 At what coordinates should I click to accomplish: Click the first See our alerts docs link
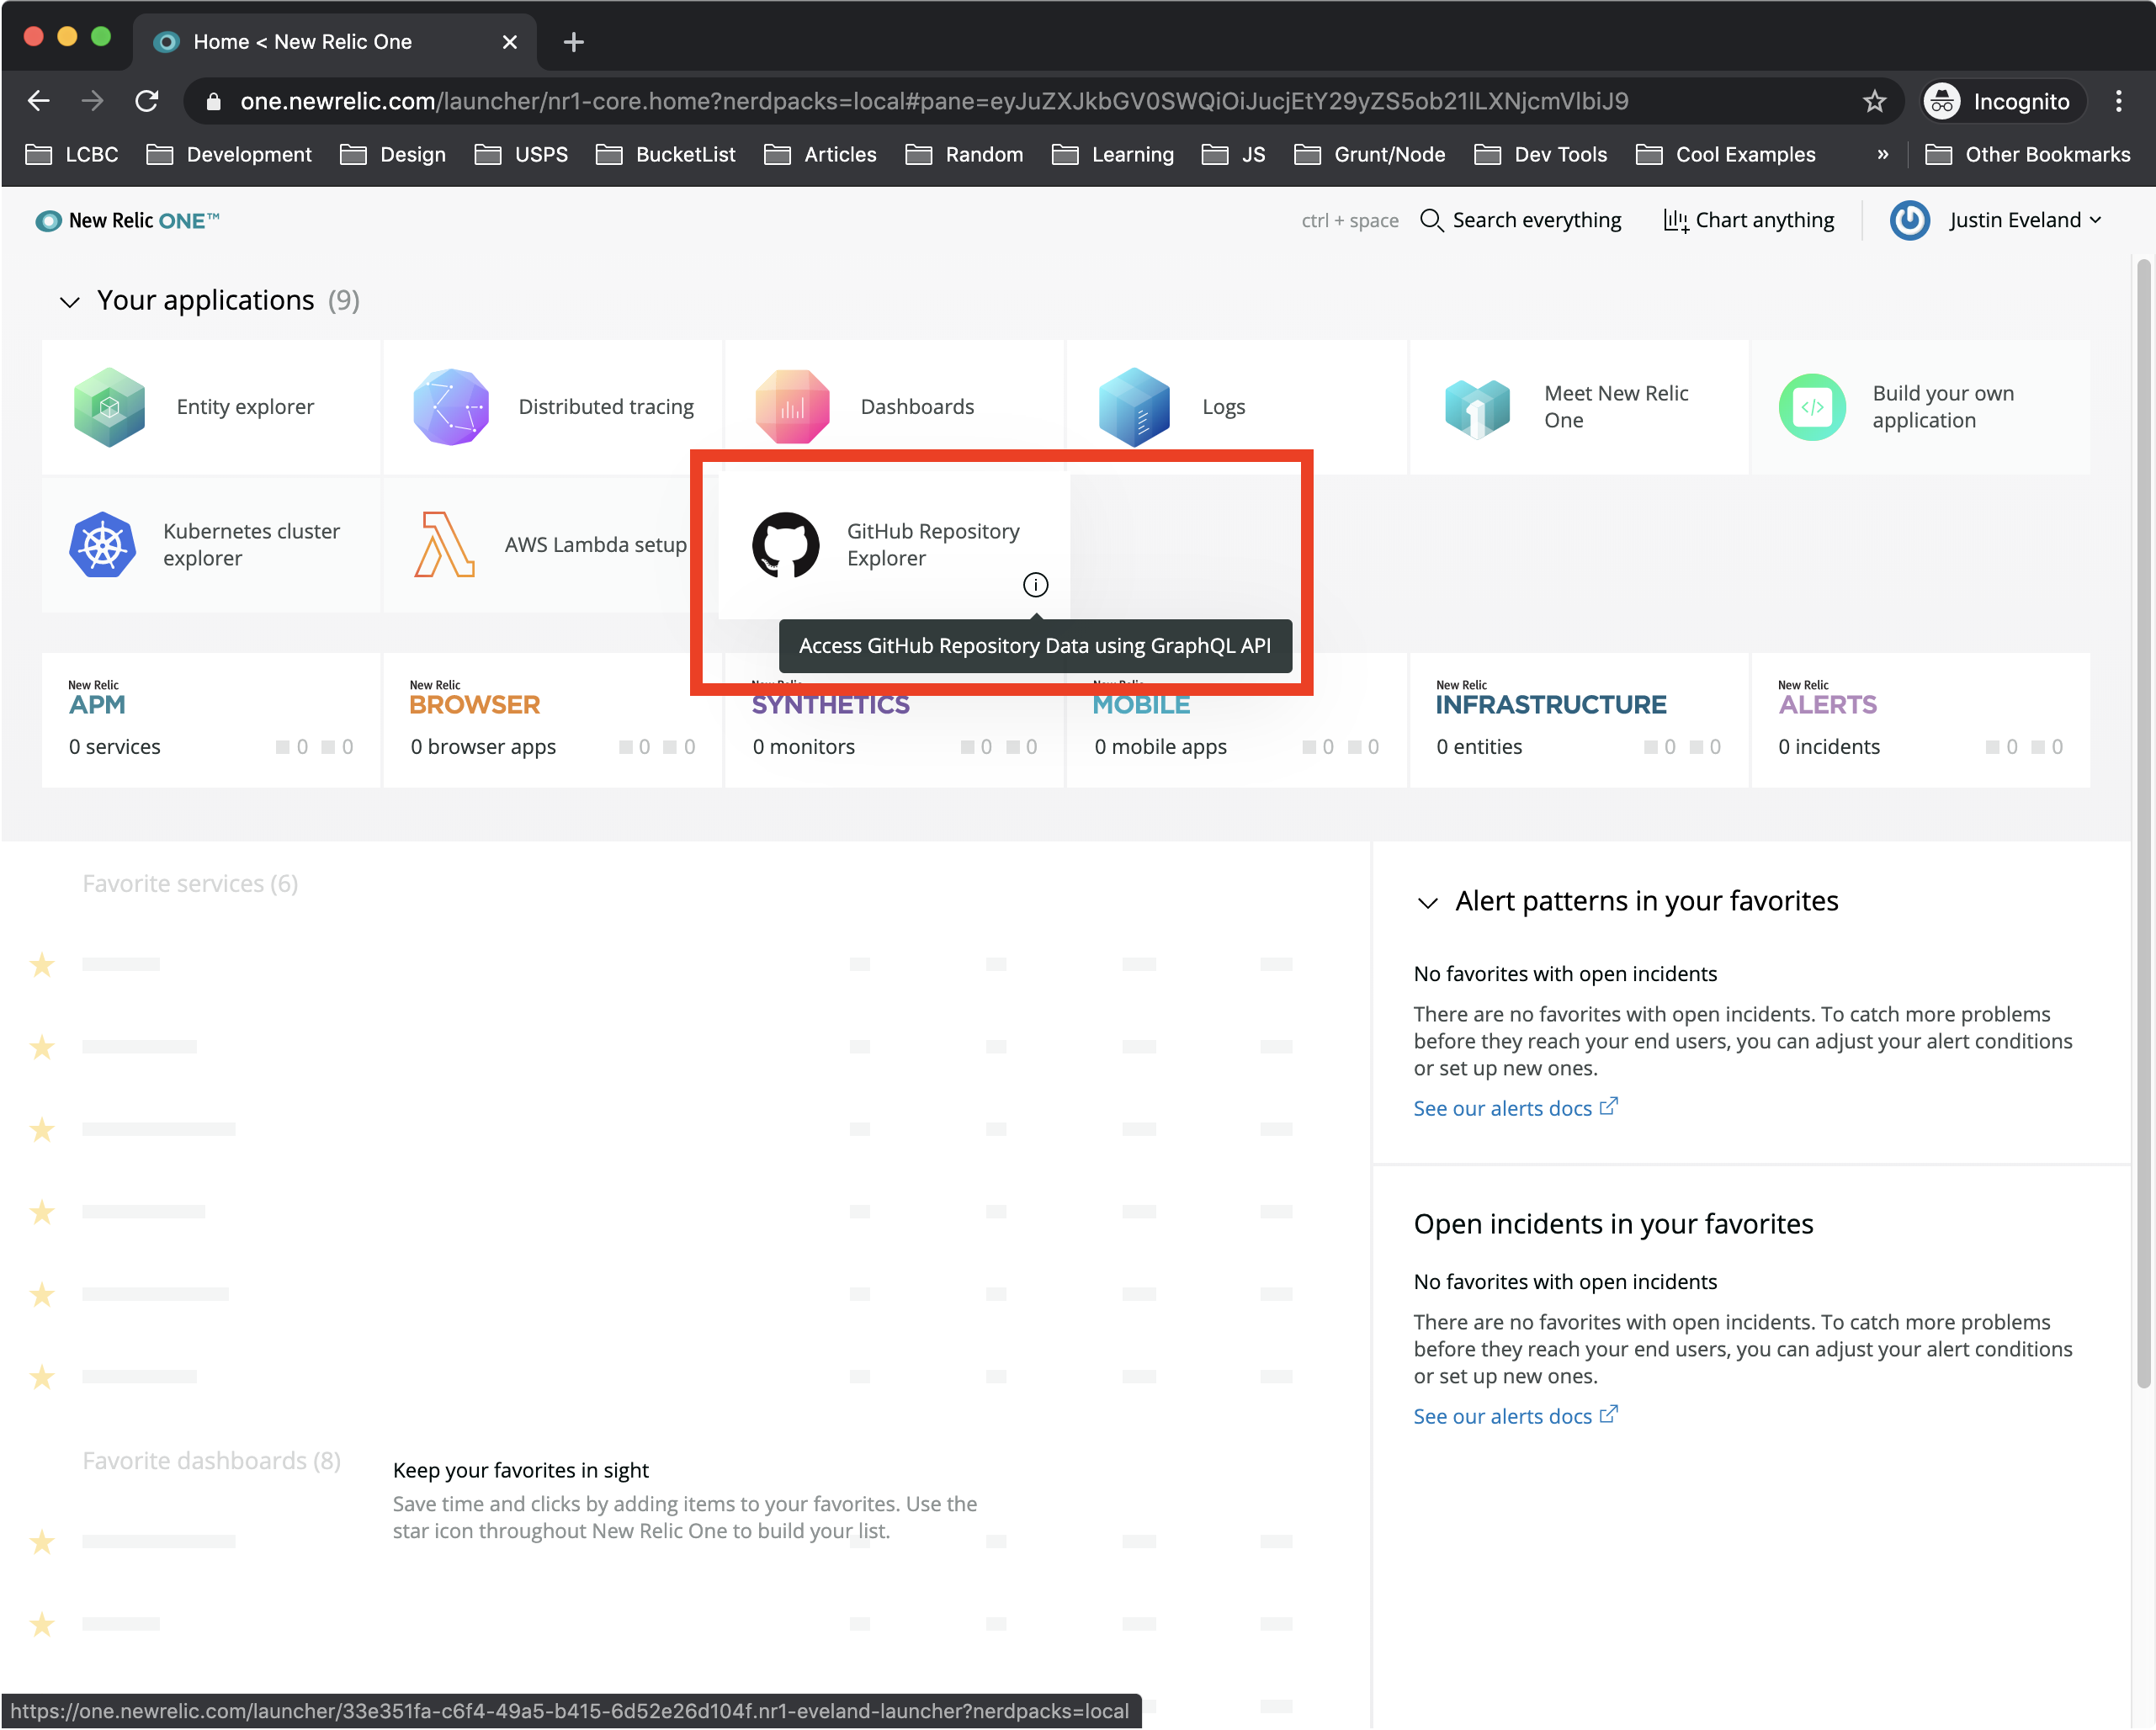pos(1502,1108)
